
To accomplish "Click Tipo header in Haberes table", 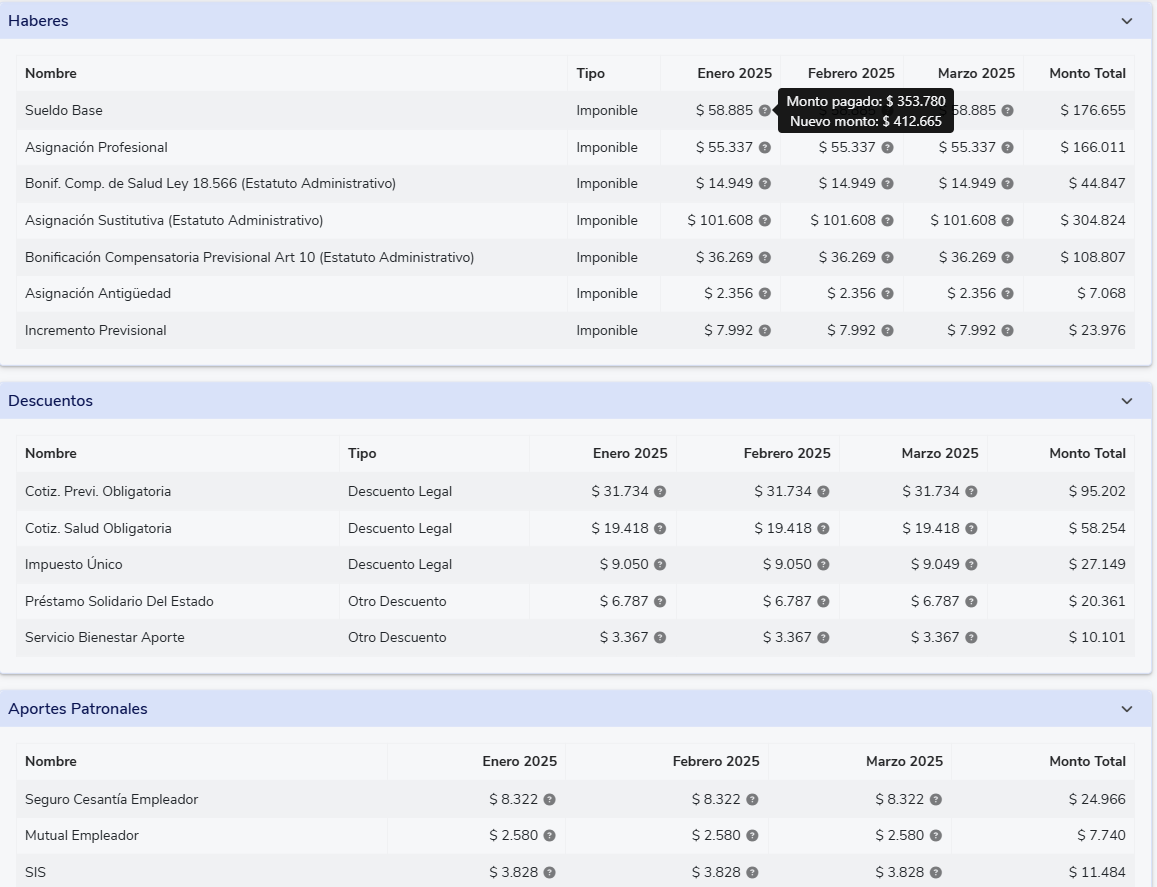I will pos(590,73).
